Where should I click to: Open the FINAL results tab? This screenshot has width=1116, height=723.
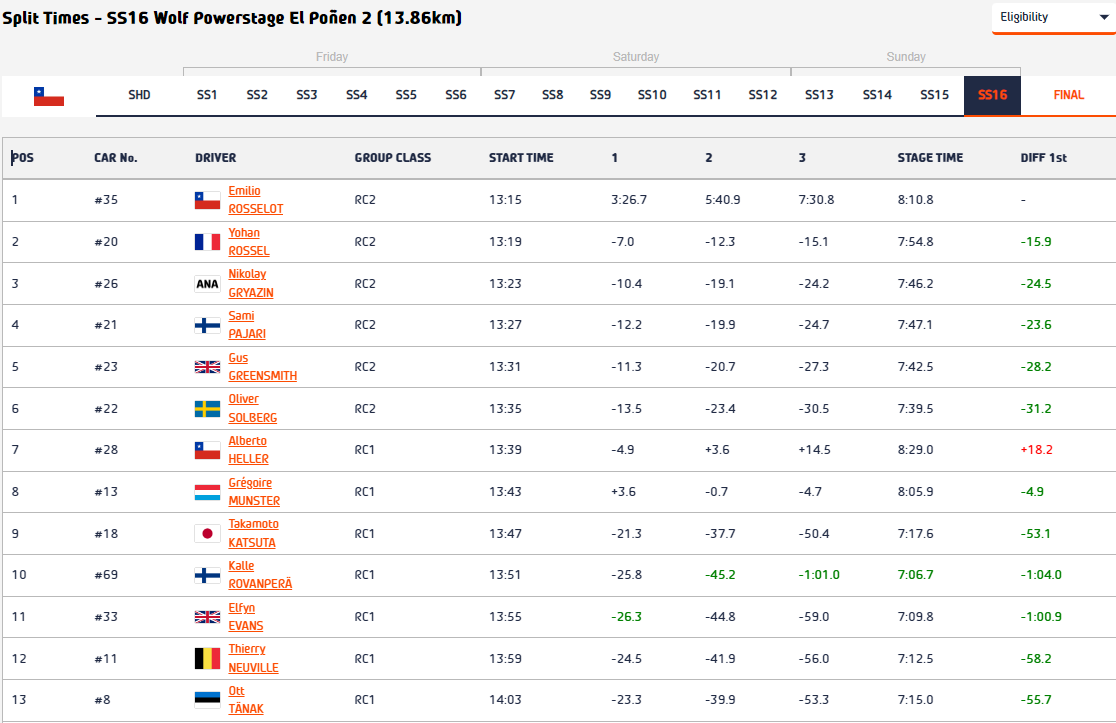coord(1068,95)
